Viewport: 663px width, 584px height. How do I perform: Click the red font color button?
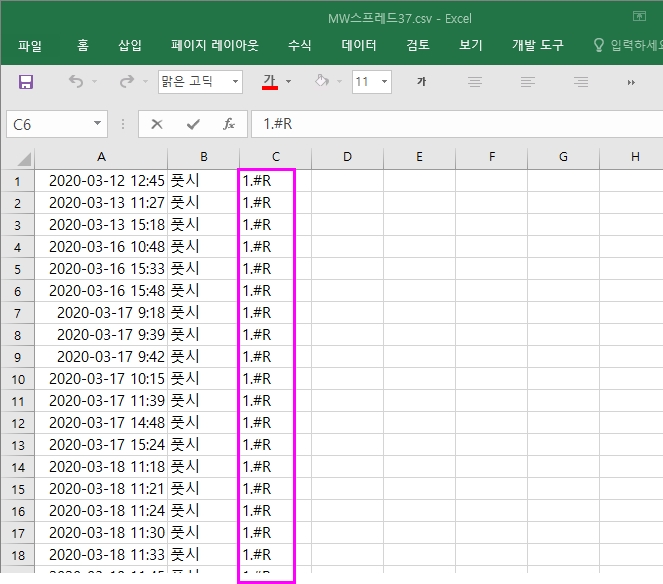(x=269, y=82)
